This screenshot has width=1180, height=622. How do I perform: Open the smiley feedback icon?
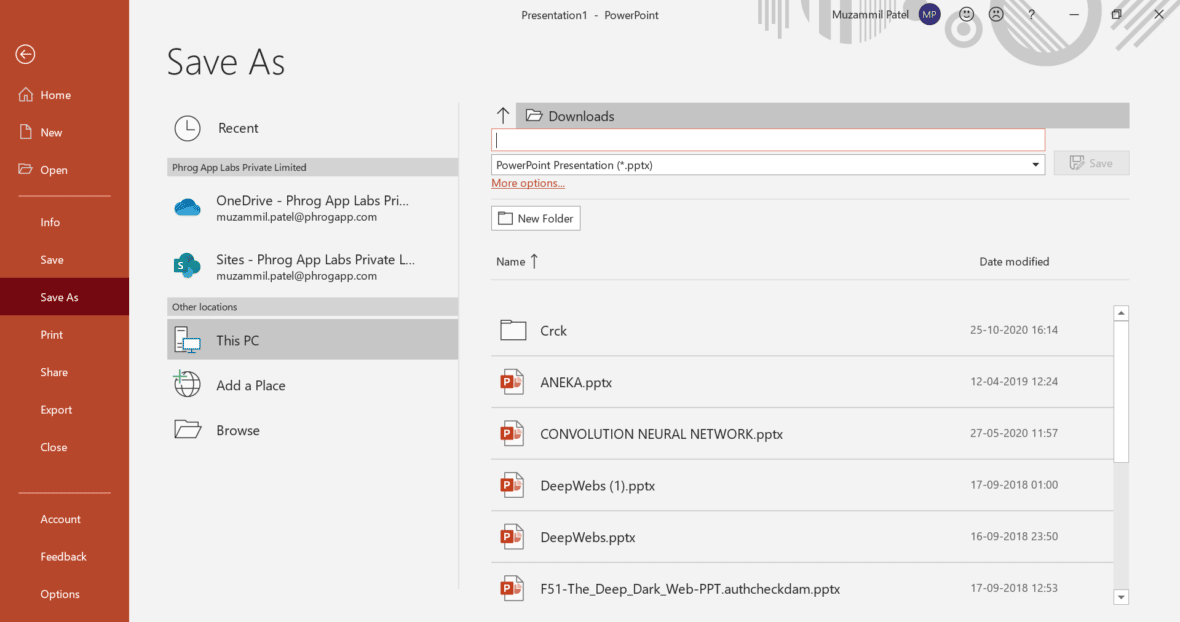966,14
